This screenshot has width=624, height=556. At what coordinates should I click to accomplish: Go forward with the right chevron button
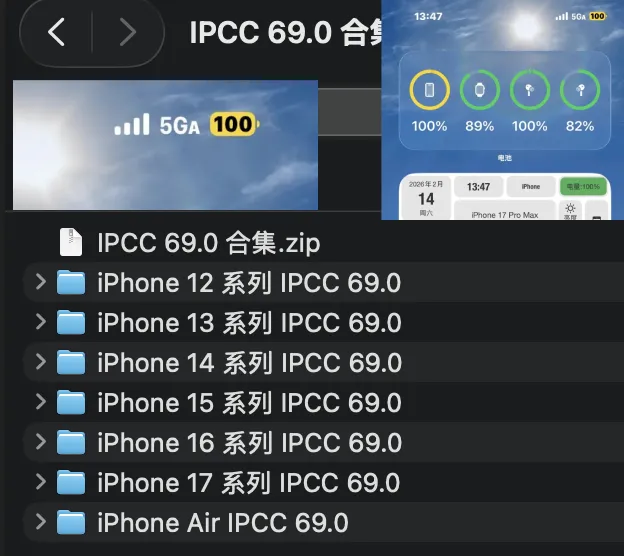coord(128,32)
